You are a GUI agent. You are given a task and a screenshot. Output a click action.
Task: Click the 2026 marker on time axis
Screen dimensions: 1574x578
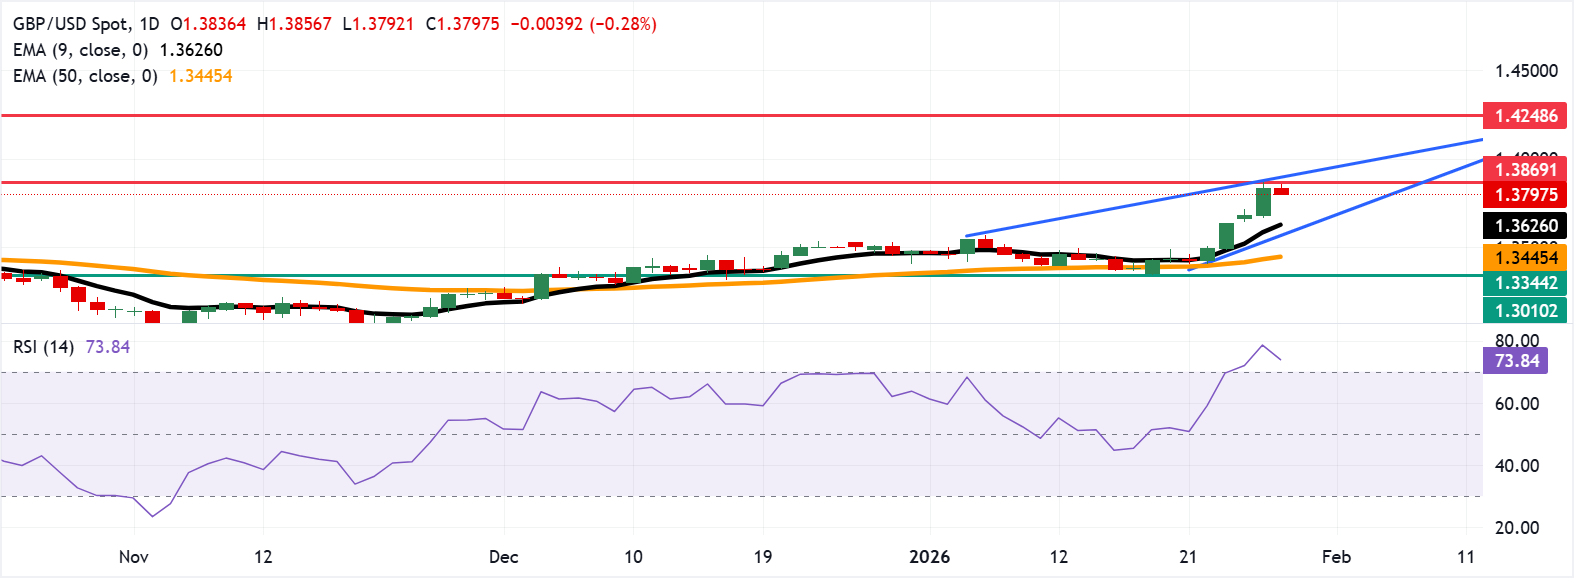click(929, 557)
